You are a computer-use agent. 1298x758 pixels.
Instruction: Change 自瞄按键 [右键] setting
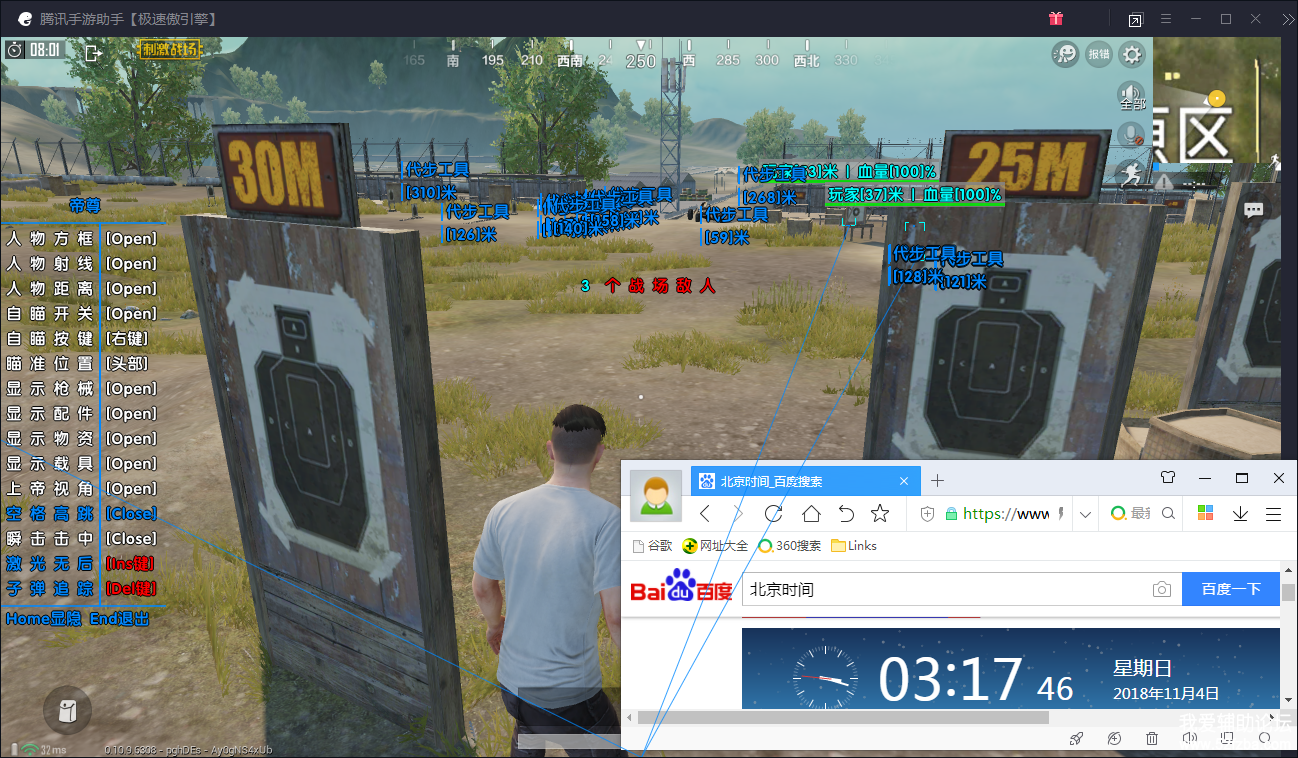pyautogui.click(x=78, y=339)
